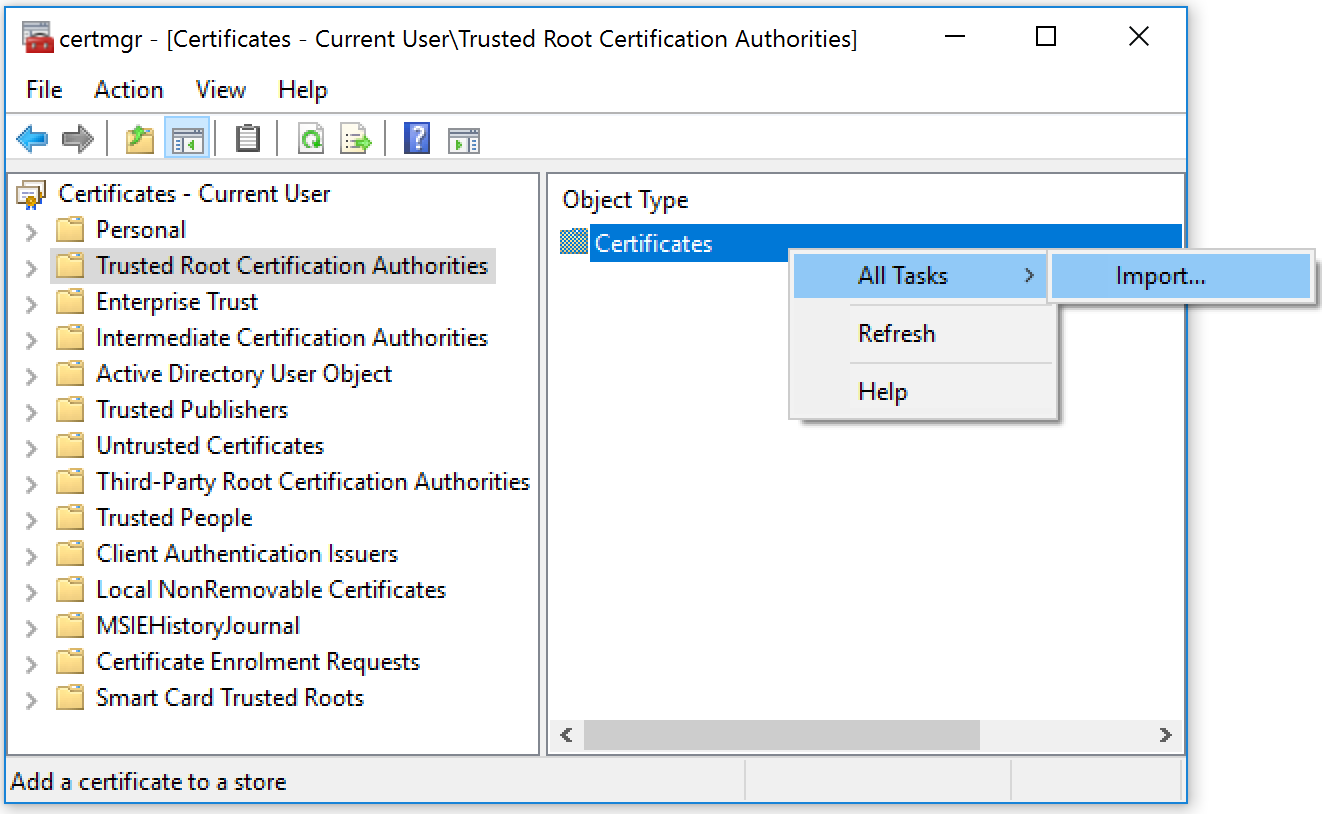Expand the Client Authentication Issuers node
This screenshot has width=1322, height=814.
pos(31,556)
